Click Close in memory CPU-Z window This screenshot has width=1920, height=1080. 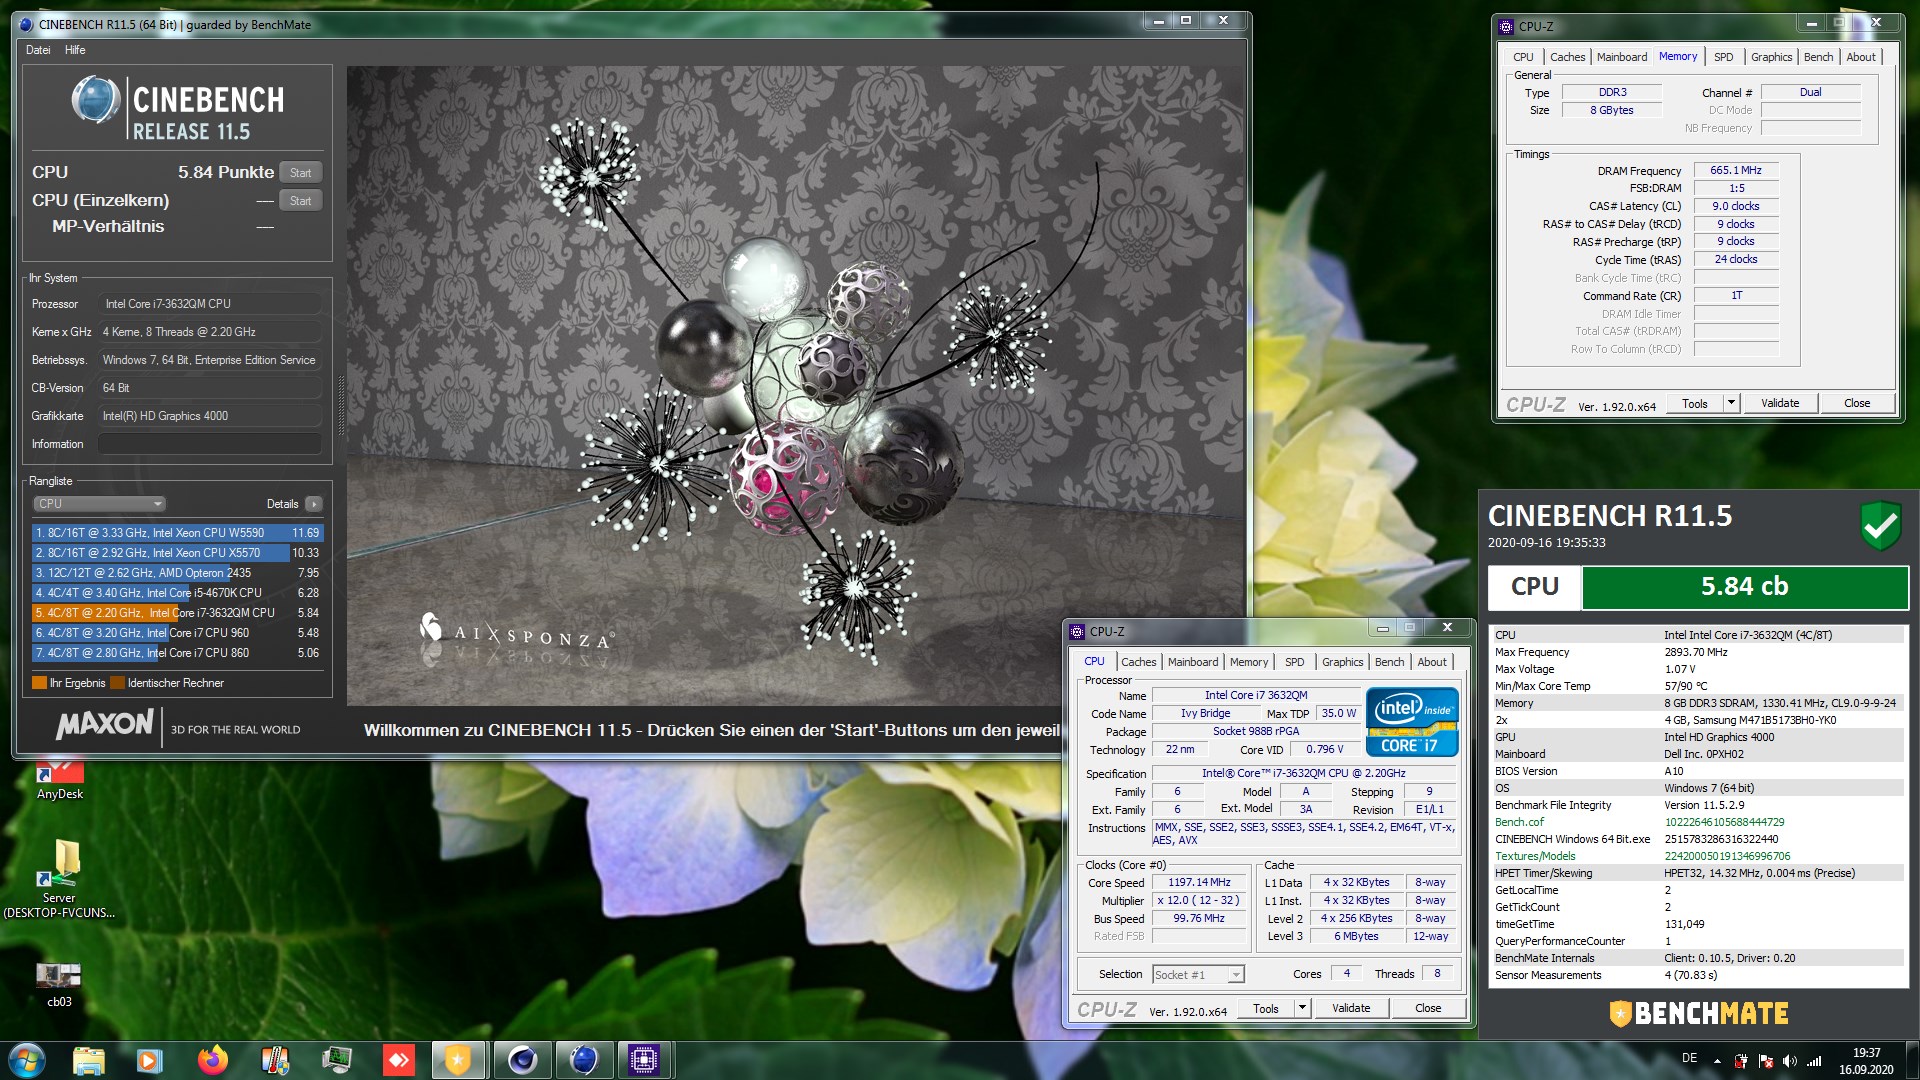(1857, 404)
